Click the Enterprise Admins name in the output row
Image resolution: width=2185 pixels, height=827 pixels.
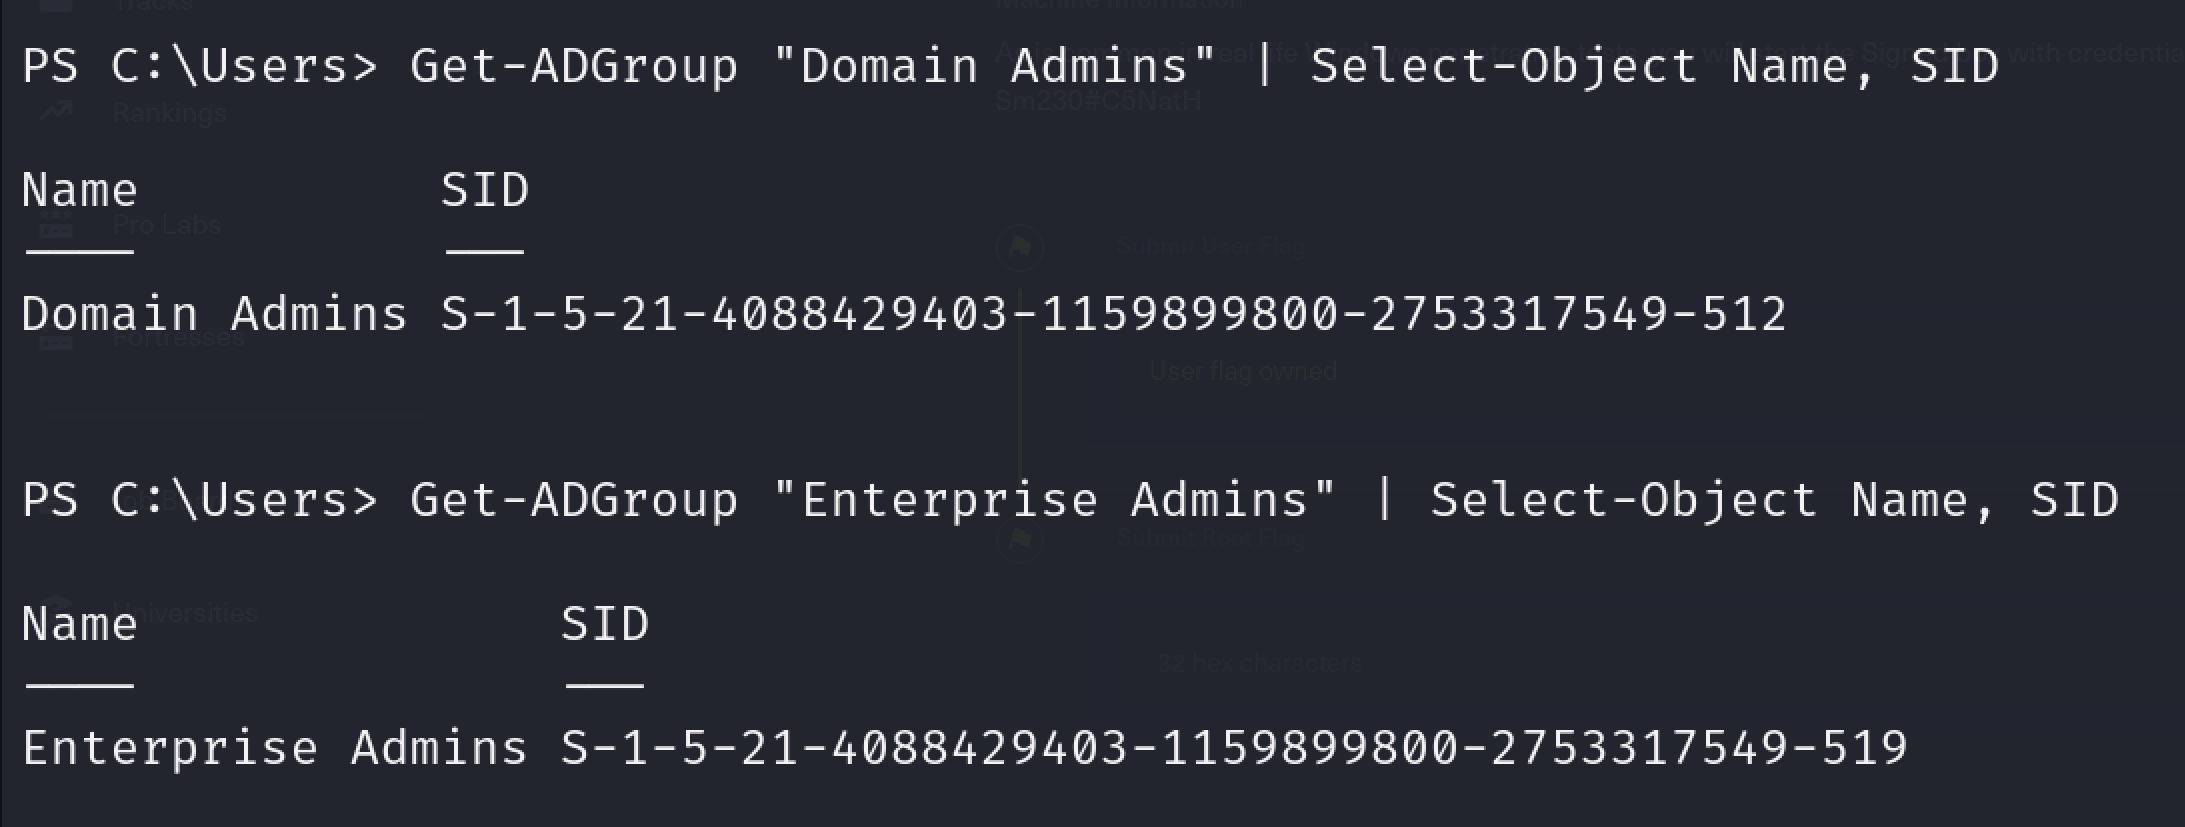(274, 748)
